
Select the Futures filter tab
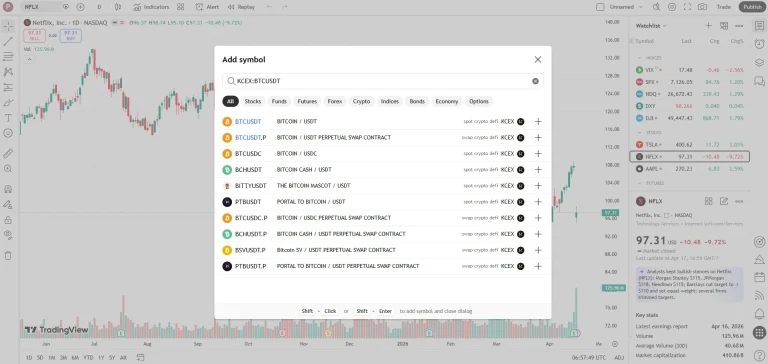click(x=307, y=101)
